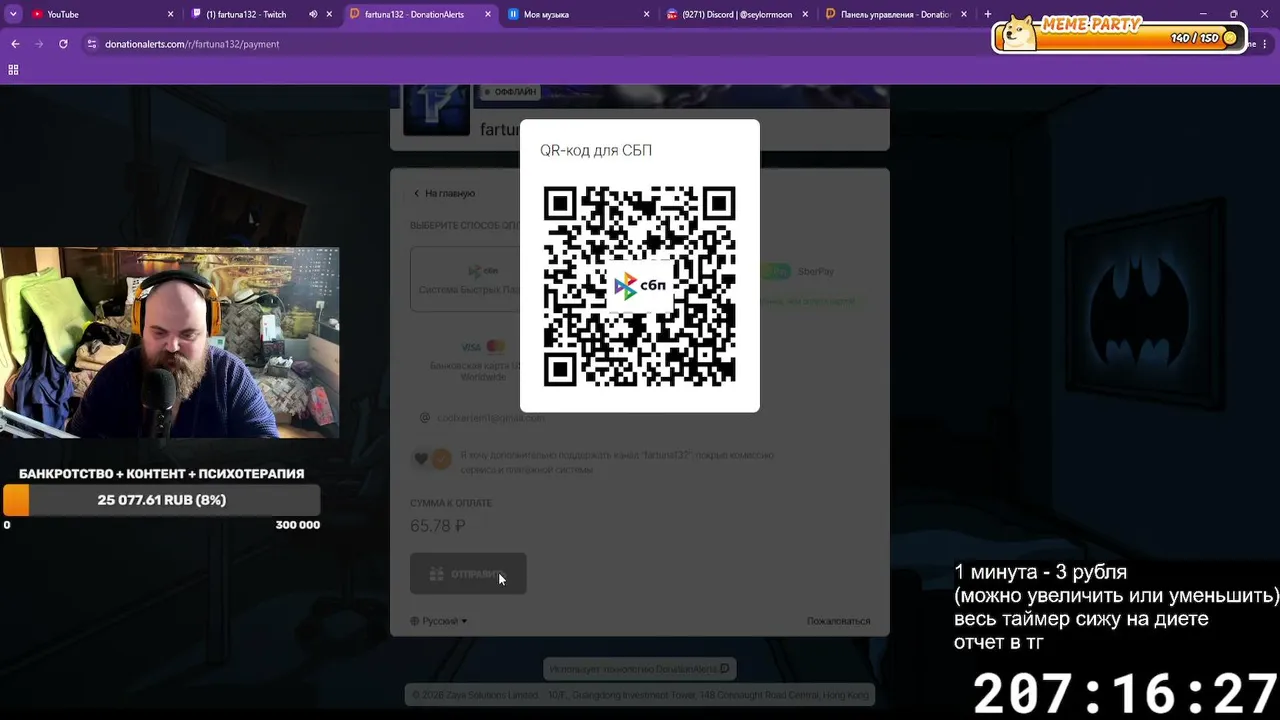View site information icon in address bar
Viewport: 1280px width, 720px height.
[92, 44]
